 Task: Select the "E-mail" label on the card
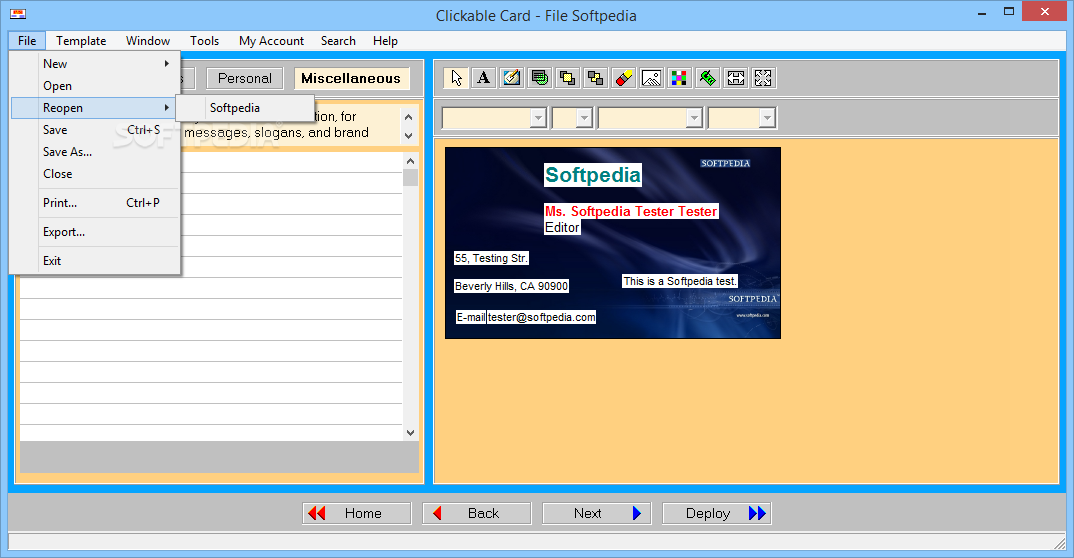471,317
